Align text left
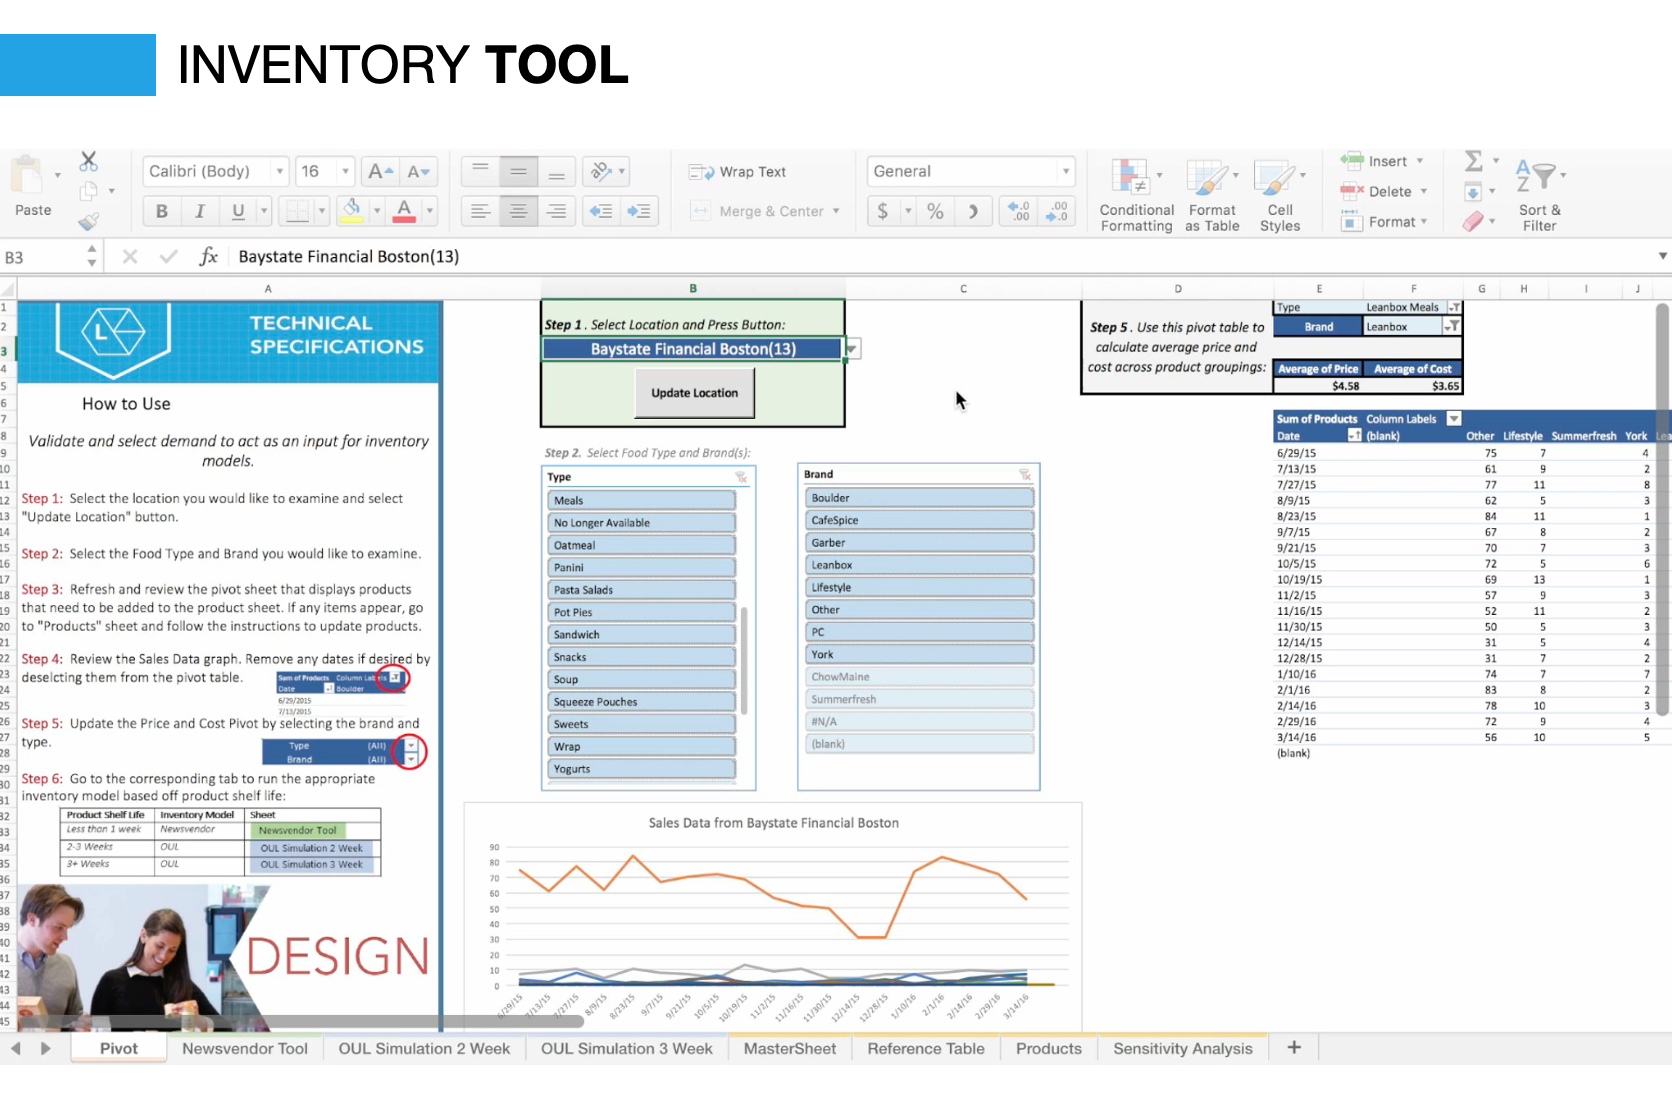This screenshot has height=1106, width=1672. click(480, 211)
